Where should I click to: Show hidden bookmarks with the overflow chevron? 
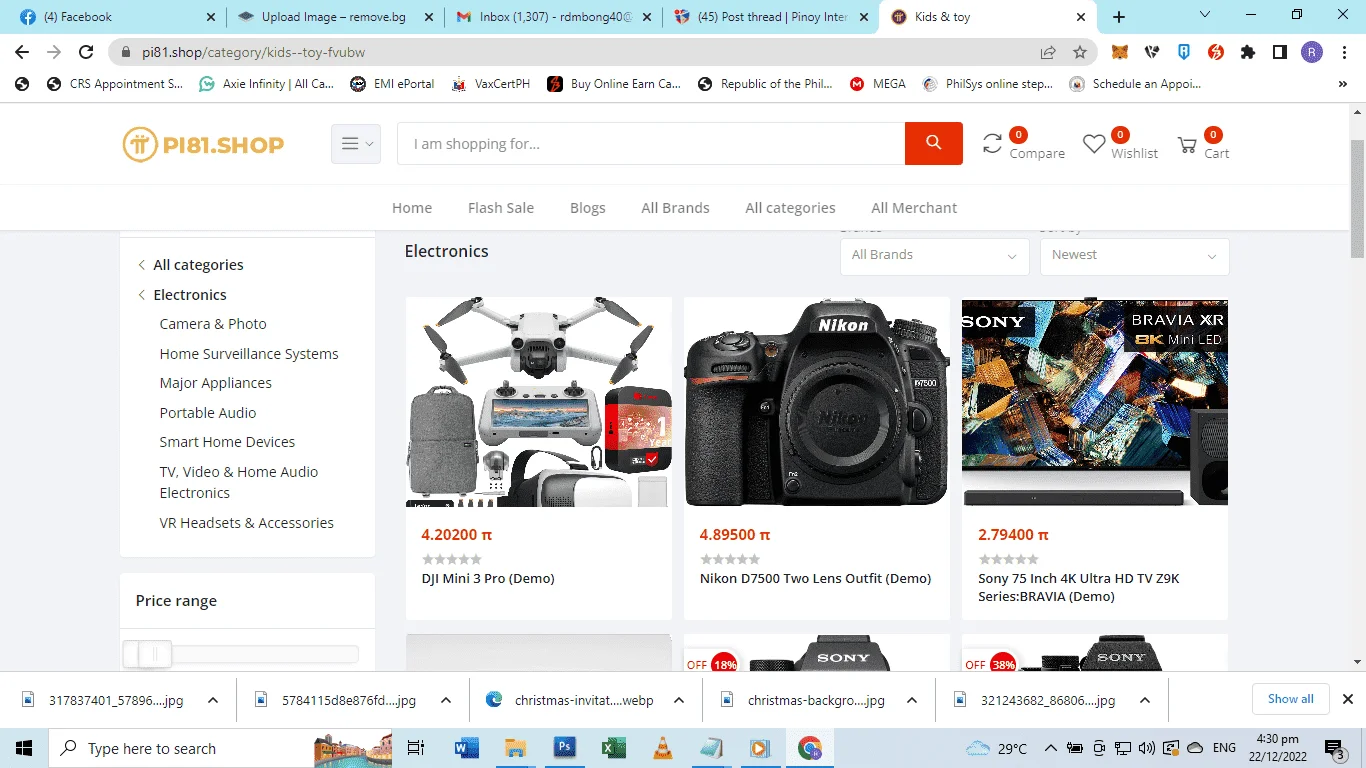click(x=1342, y=84)
